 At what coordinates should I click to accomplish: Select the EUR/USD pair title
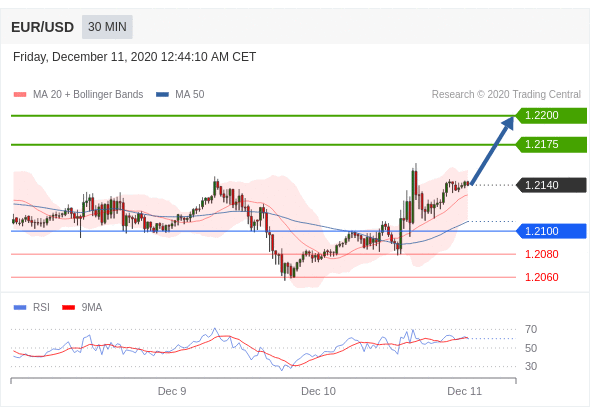point(43,27)
